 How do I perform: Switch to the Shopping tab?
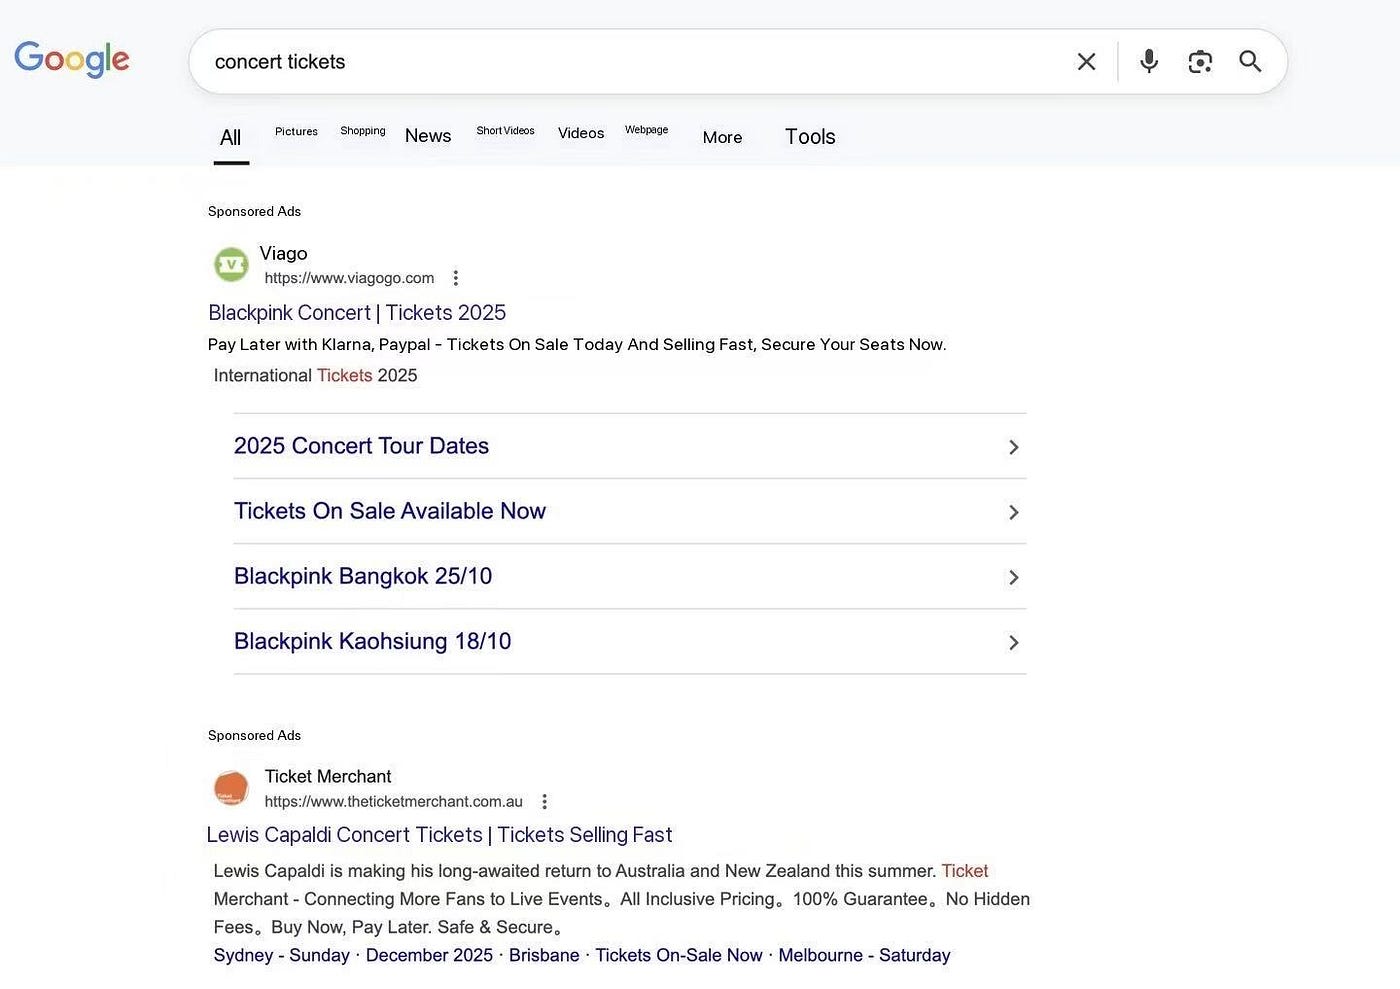[x=363, y=131]
